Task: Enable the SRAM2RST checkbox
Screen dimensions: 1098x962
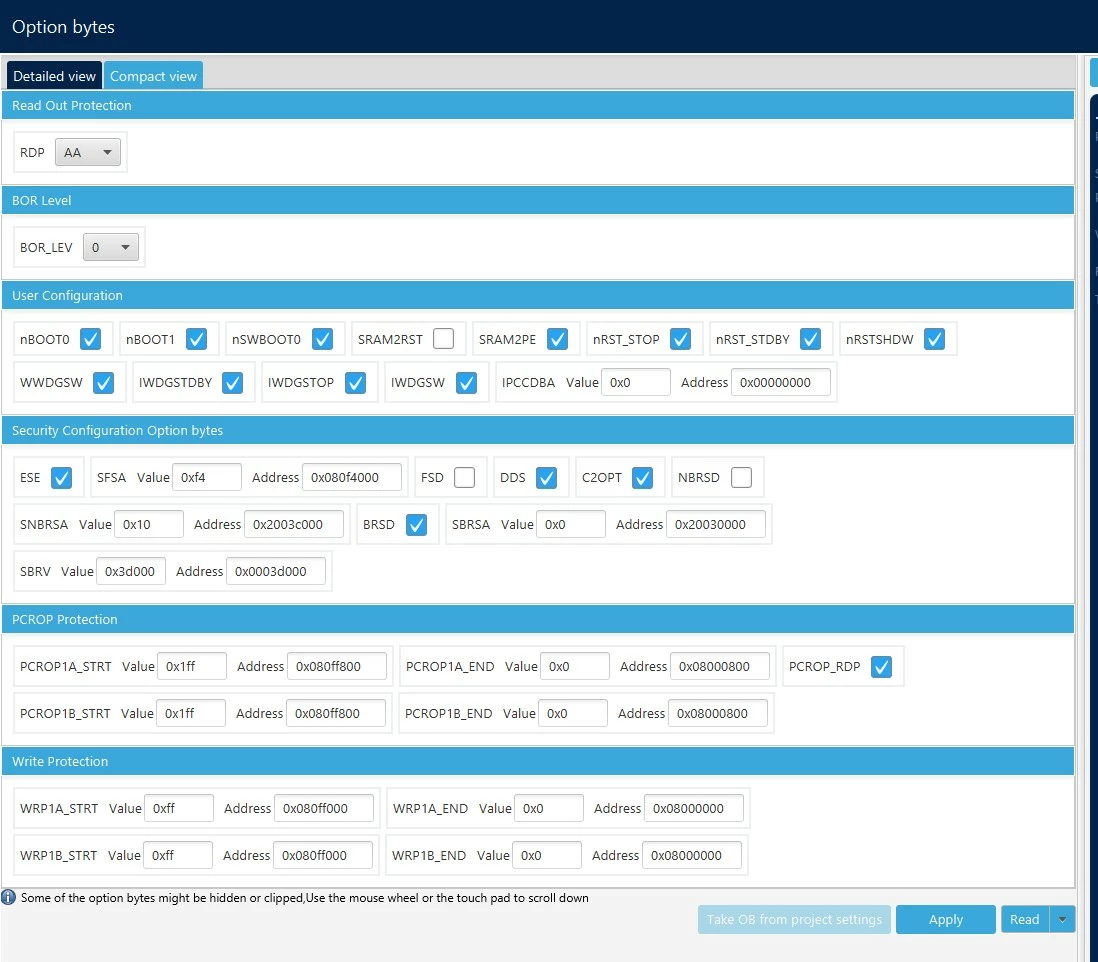Action: [x=443, y=339]
